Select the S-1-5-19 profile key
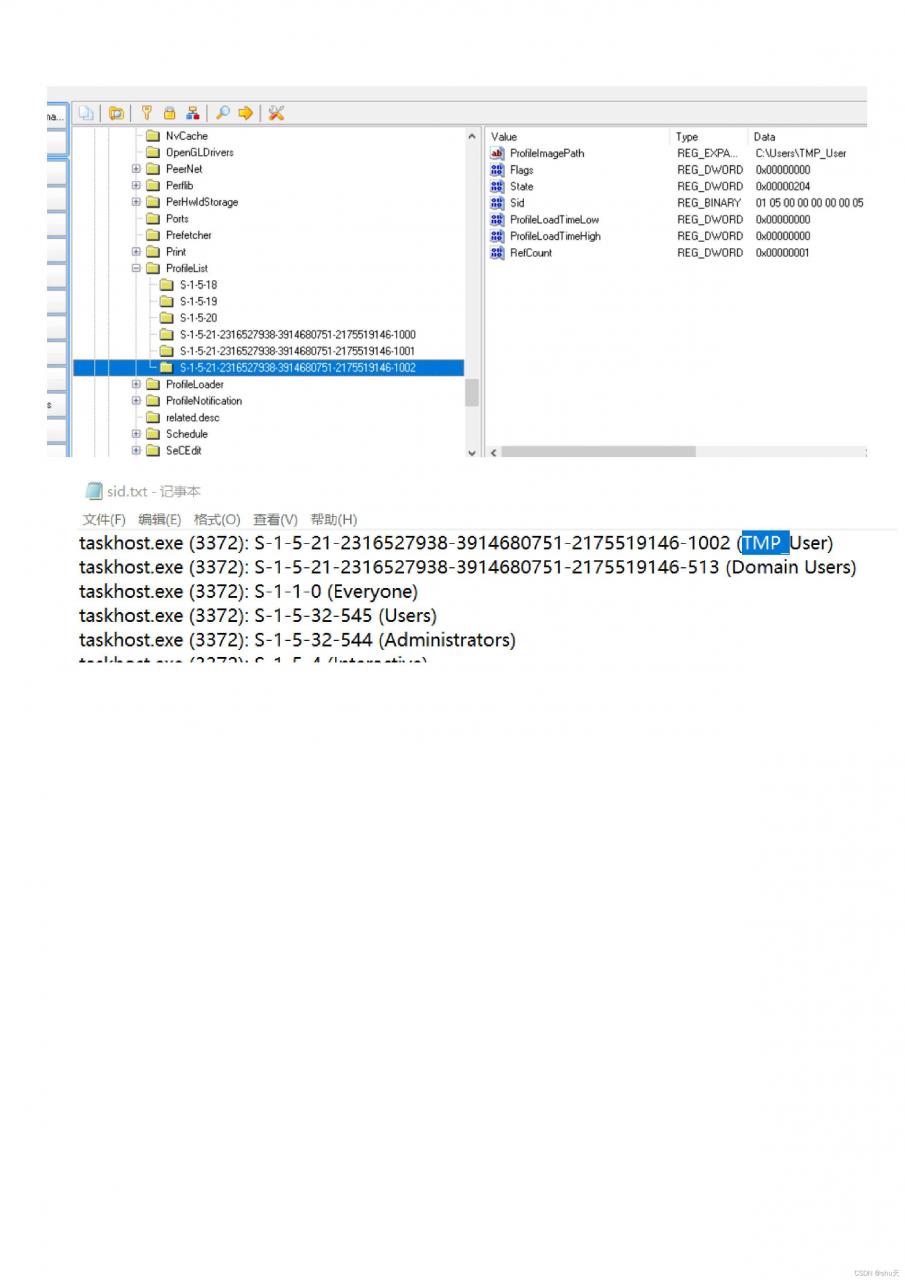This screenshot has height=1280, width=905. [x=198, y=301]
